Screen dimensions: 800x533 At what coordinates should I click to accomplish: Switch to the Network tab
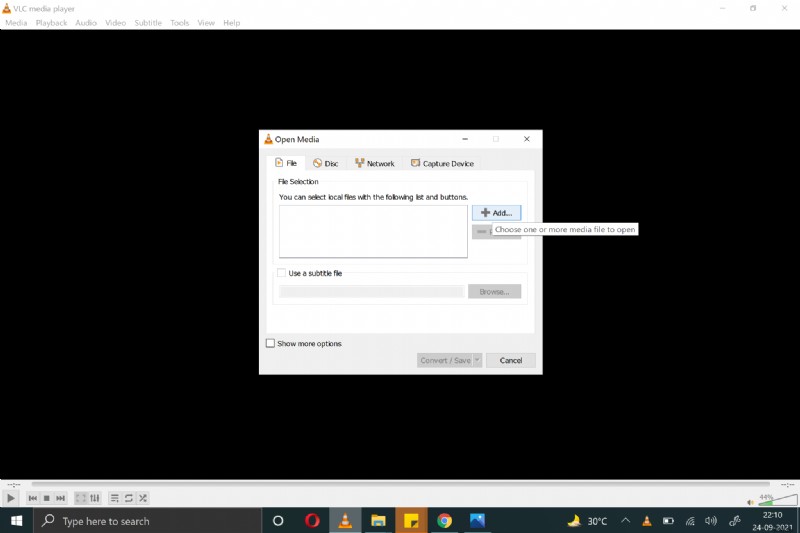click(x=374, y=163)
